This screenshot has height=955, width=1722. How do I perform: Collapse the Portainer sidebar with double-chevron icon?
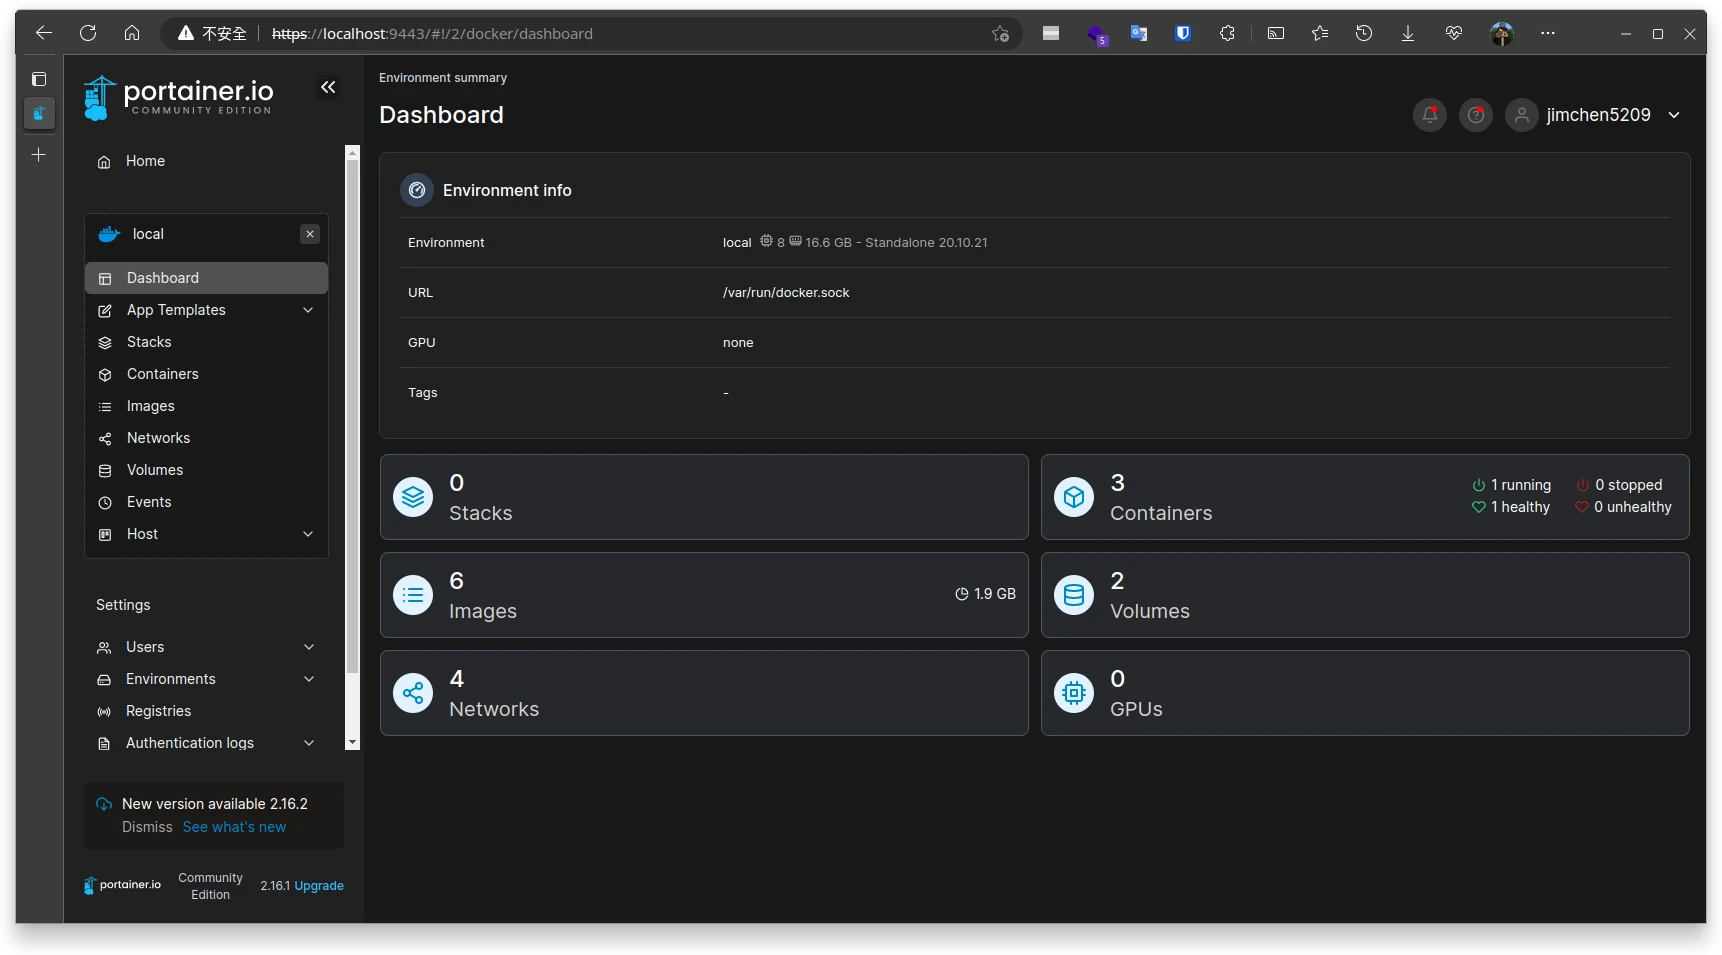pos(328,88)
